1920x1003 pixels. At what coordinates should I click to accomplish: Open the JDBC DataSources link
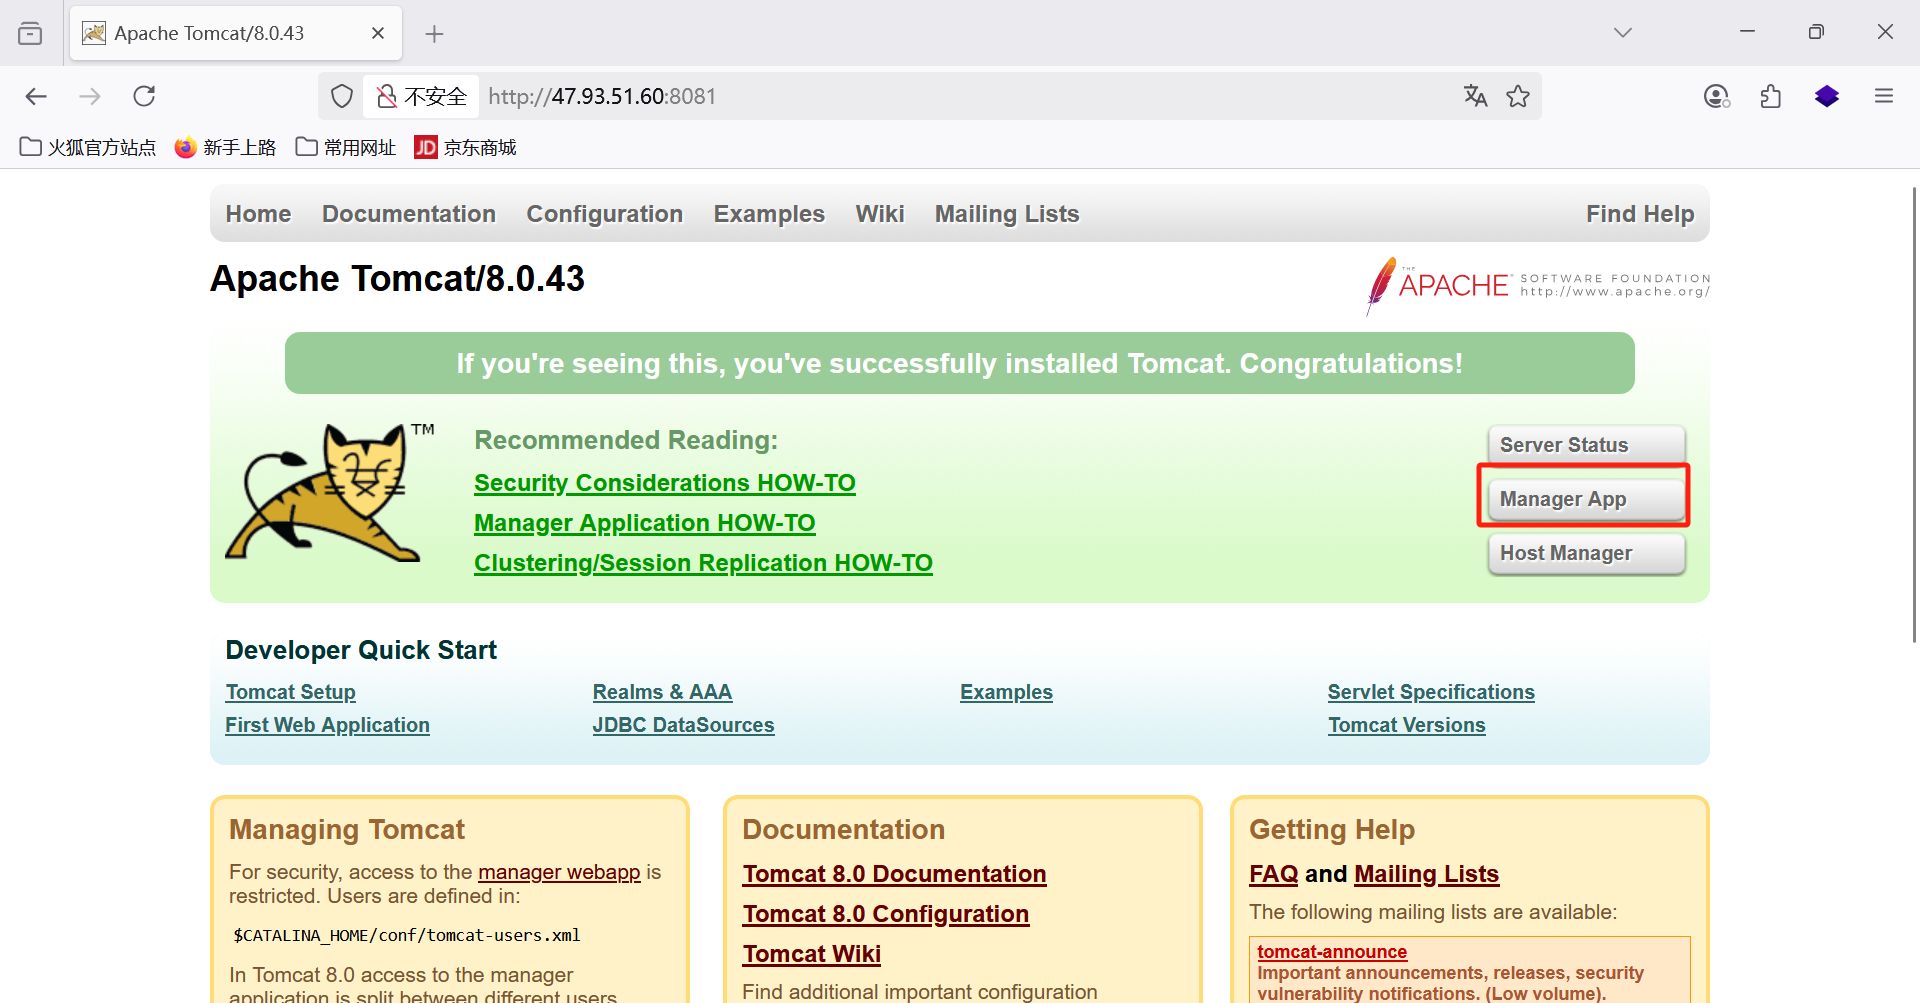pyautogui.click(x=683, y=725)
